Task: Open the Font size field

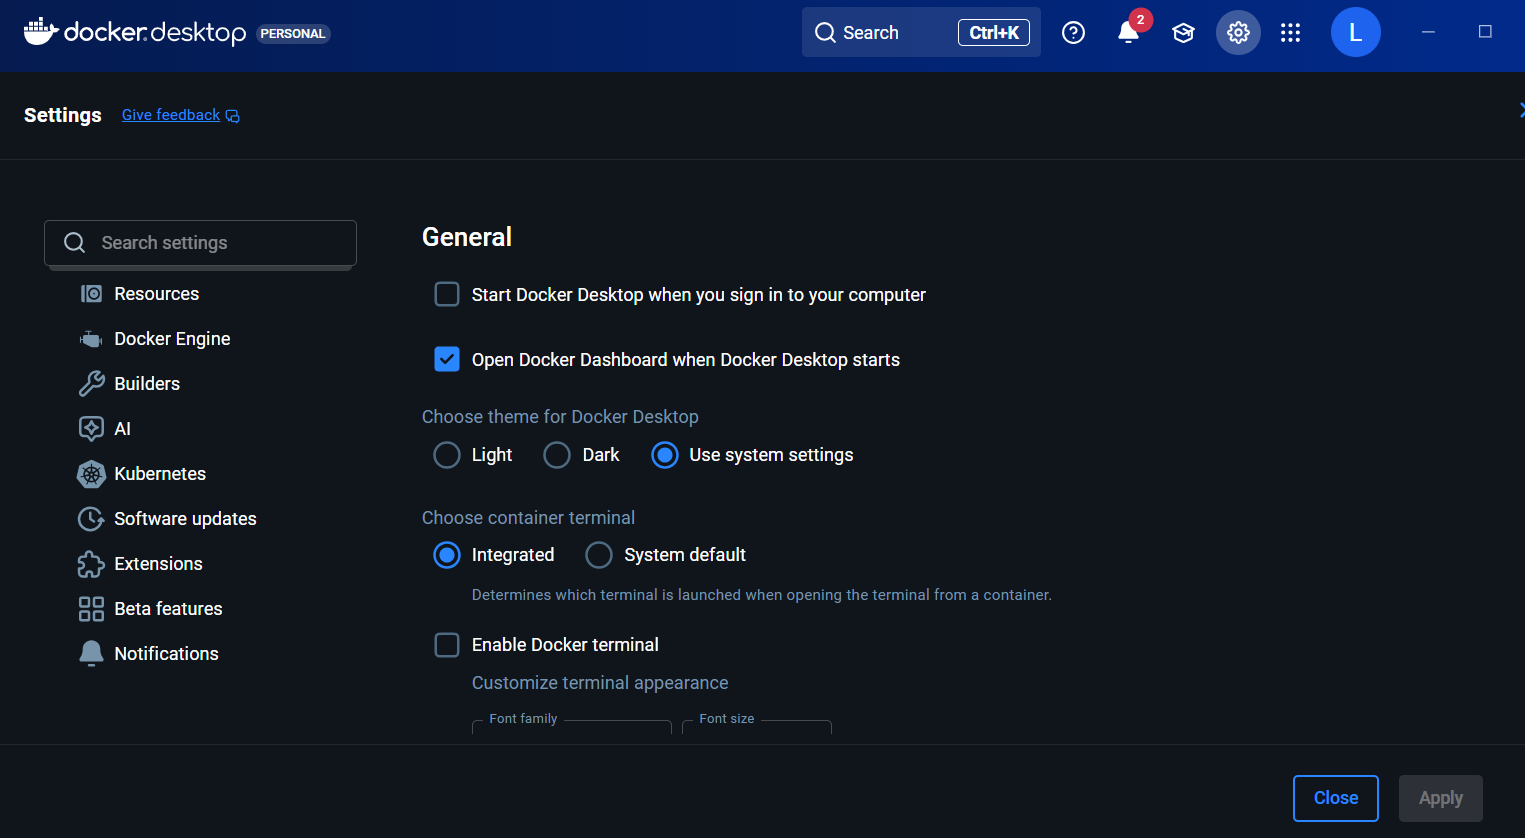Action: point(757,727)
